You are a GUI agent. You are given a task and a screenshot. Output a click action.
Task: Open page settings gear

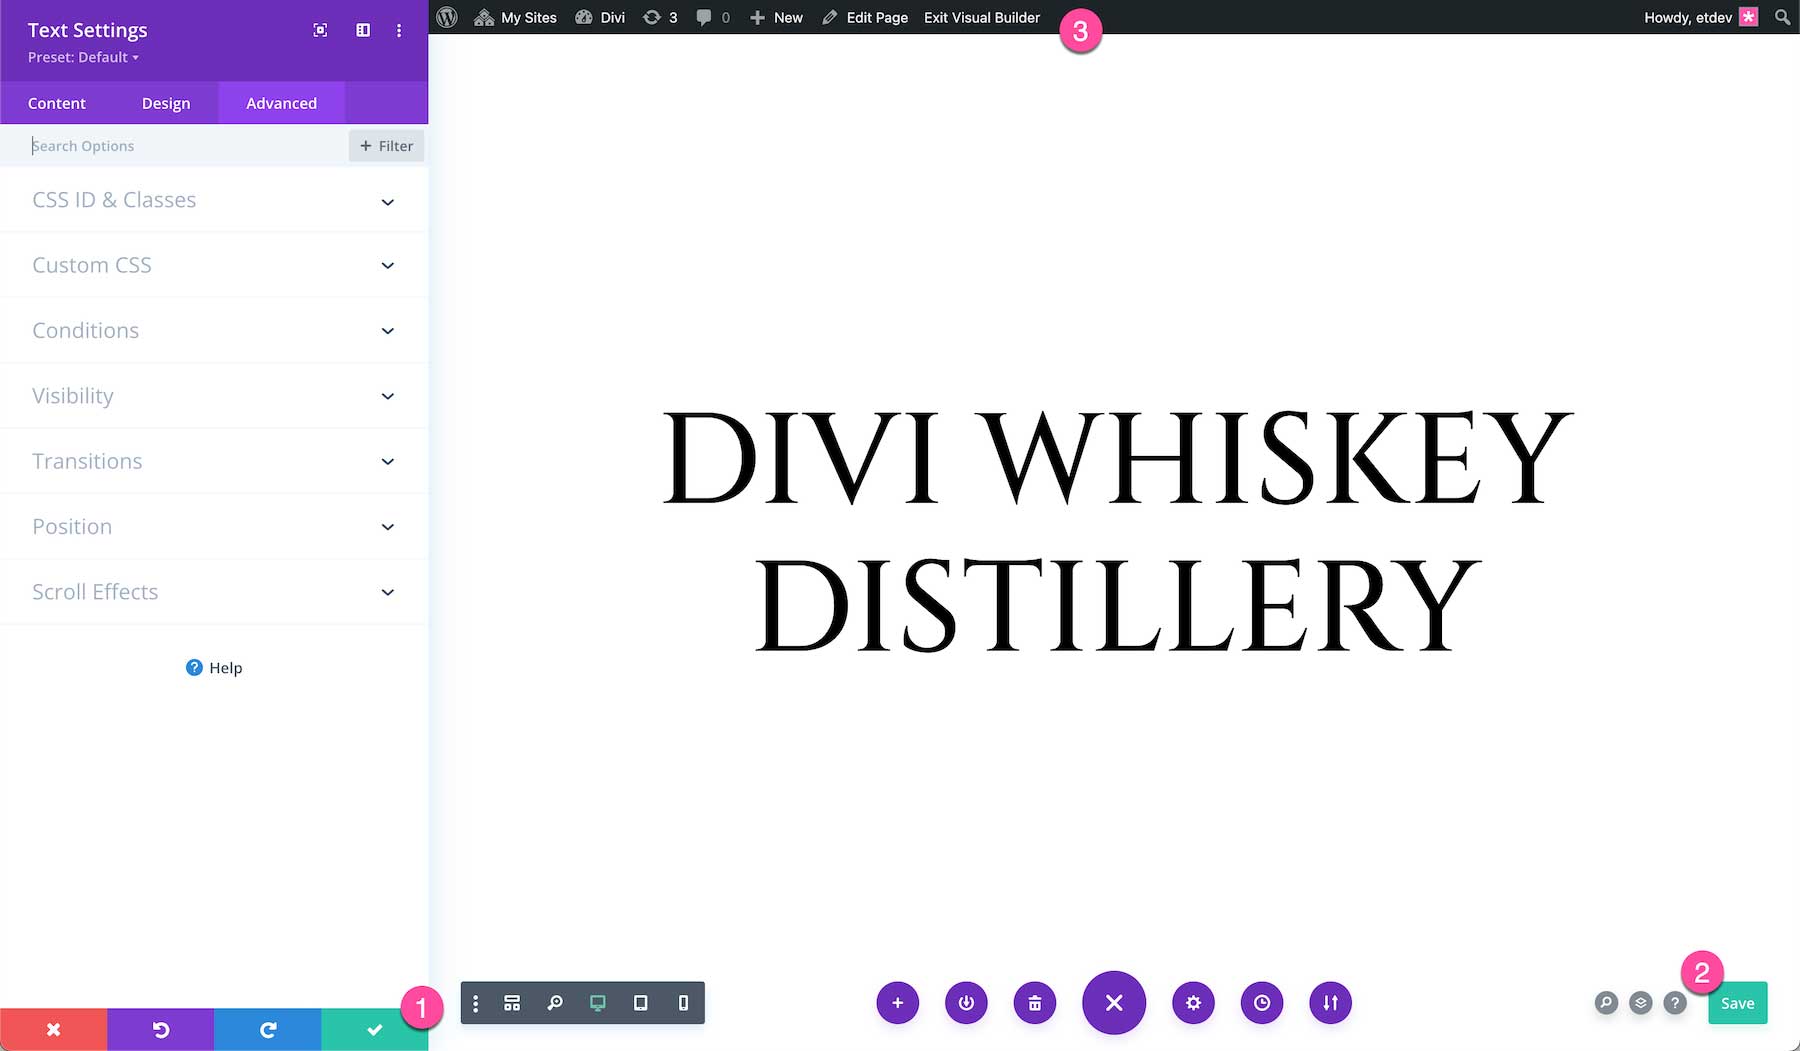(1193, 1003)
